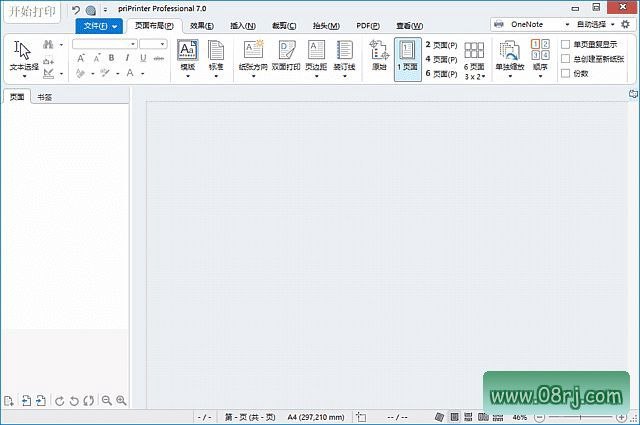Open the font name combo box

point(104,44)
